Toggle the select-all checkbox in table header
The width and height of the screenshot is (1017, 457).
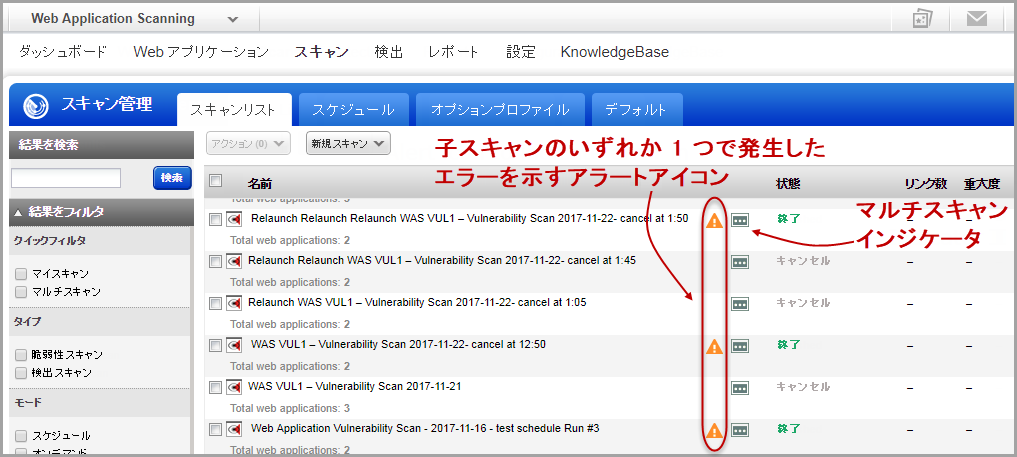[x=215, y=181]
